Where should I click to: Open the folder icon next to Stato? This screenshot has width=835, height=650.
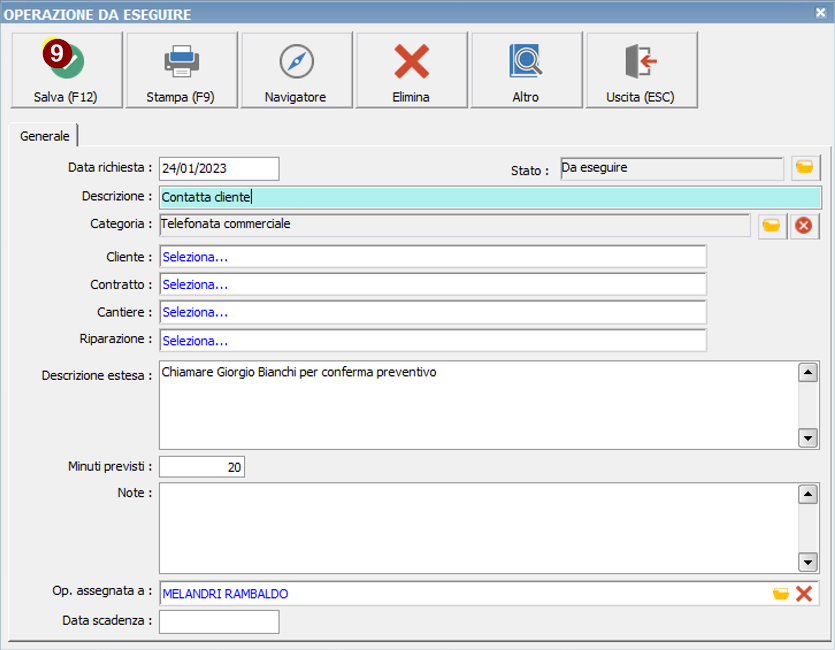[805, 168]
